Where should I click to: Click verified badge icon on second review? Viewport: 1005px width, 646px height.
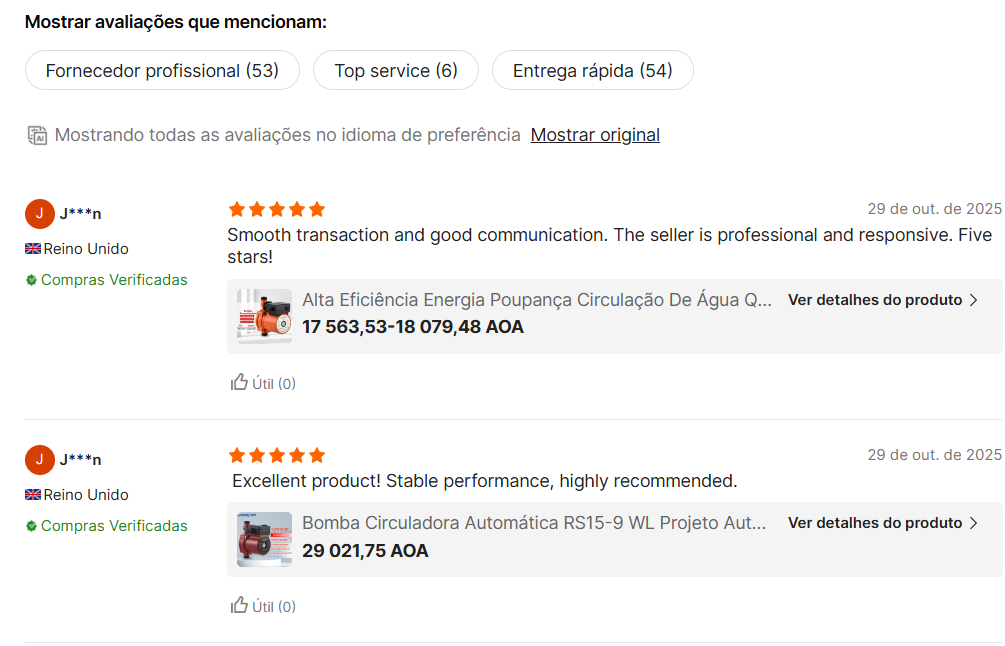(x=32, y=526)
